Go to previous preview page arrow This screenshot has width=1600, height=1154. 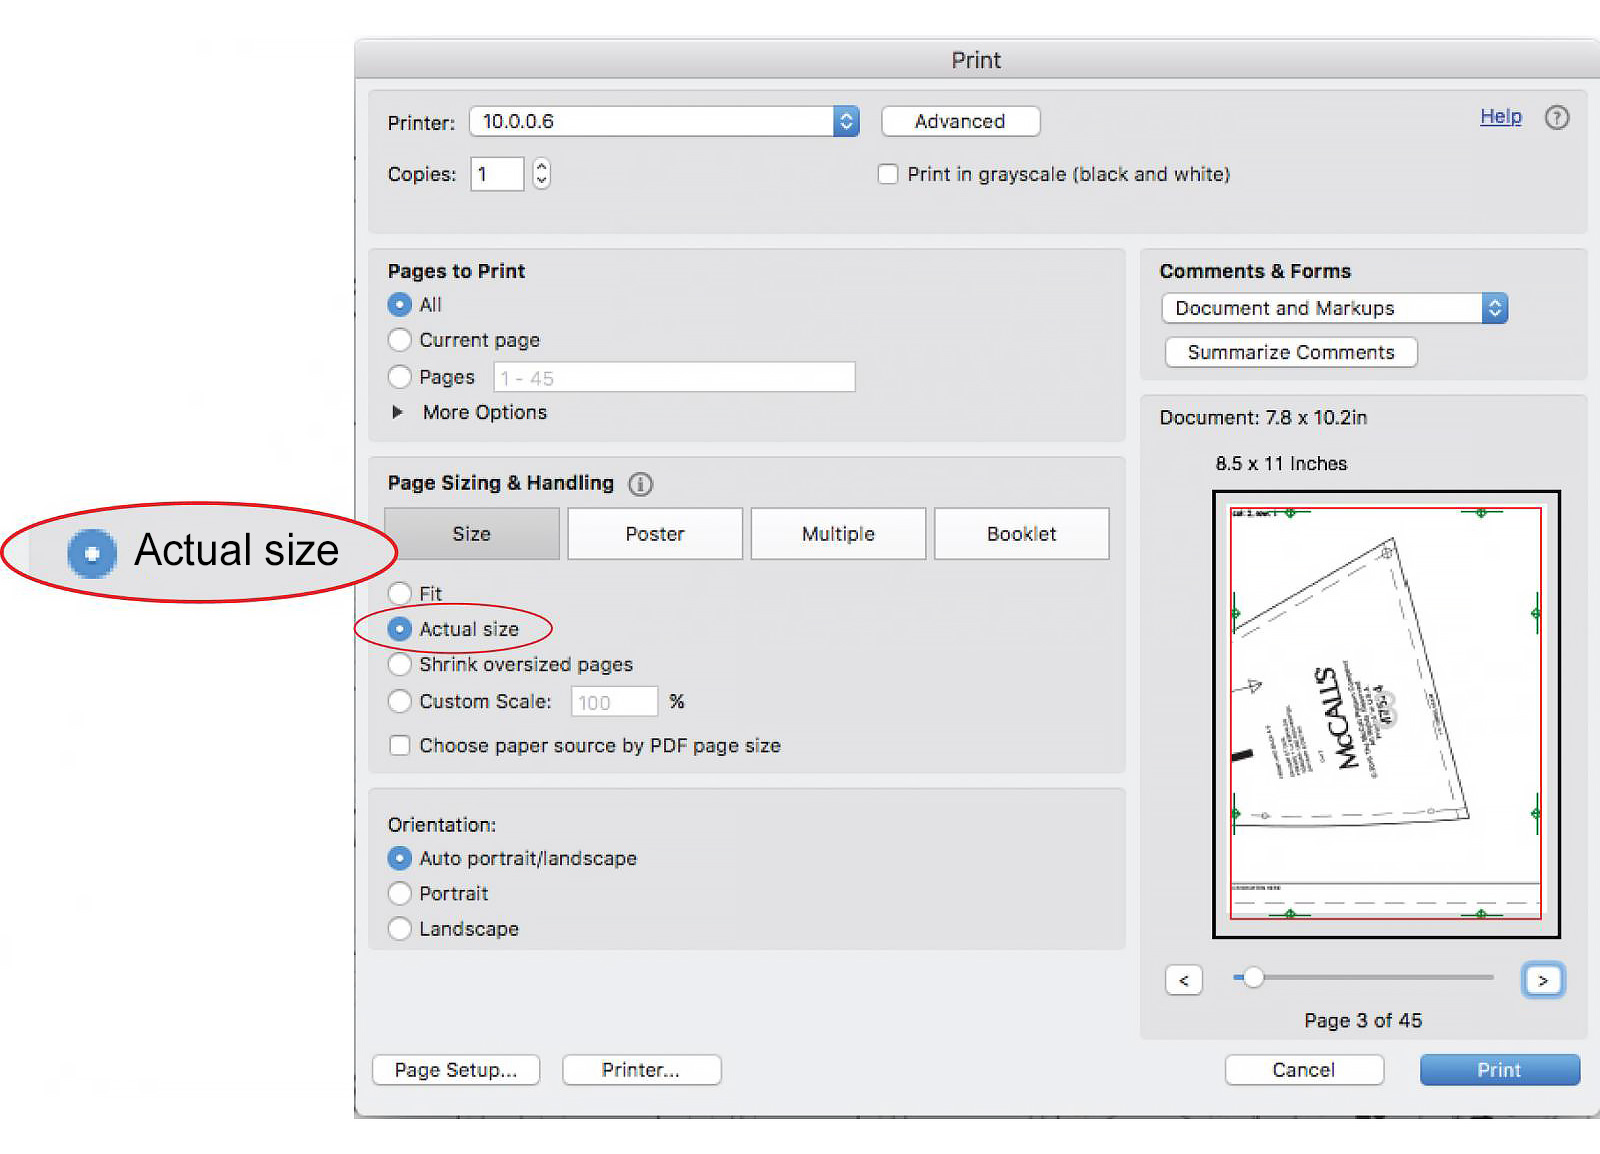1183,980
